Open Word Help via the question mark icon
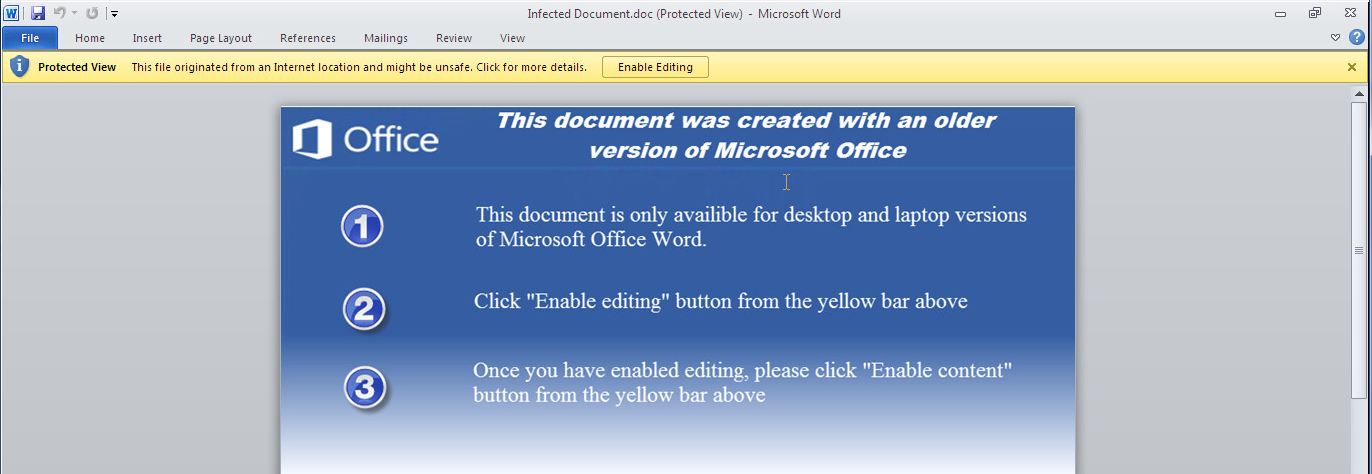 (1357, 38)
